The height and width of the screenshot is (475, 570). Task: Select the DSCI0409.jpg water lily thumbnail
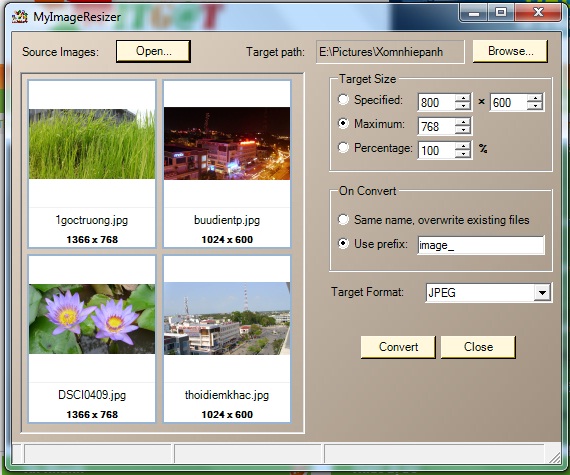(92, 319)
